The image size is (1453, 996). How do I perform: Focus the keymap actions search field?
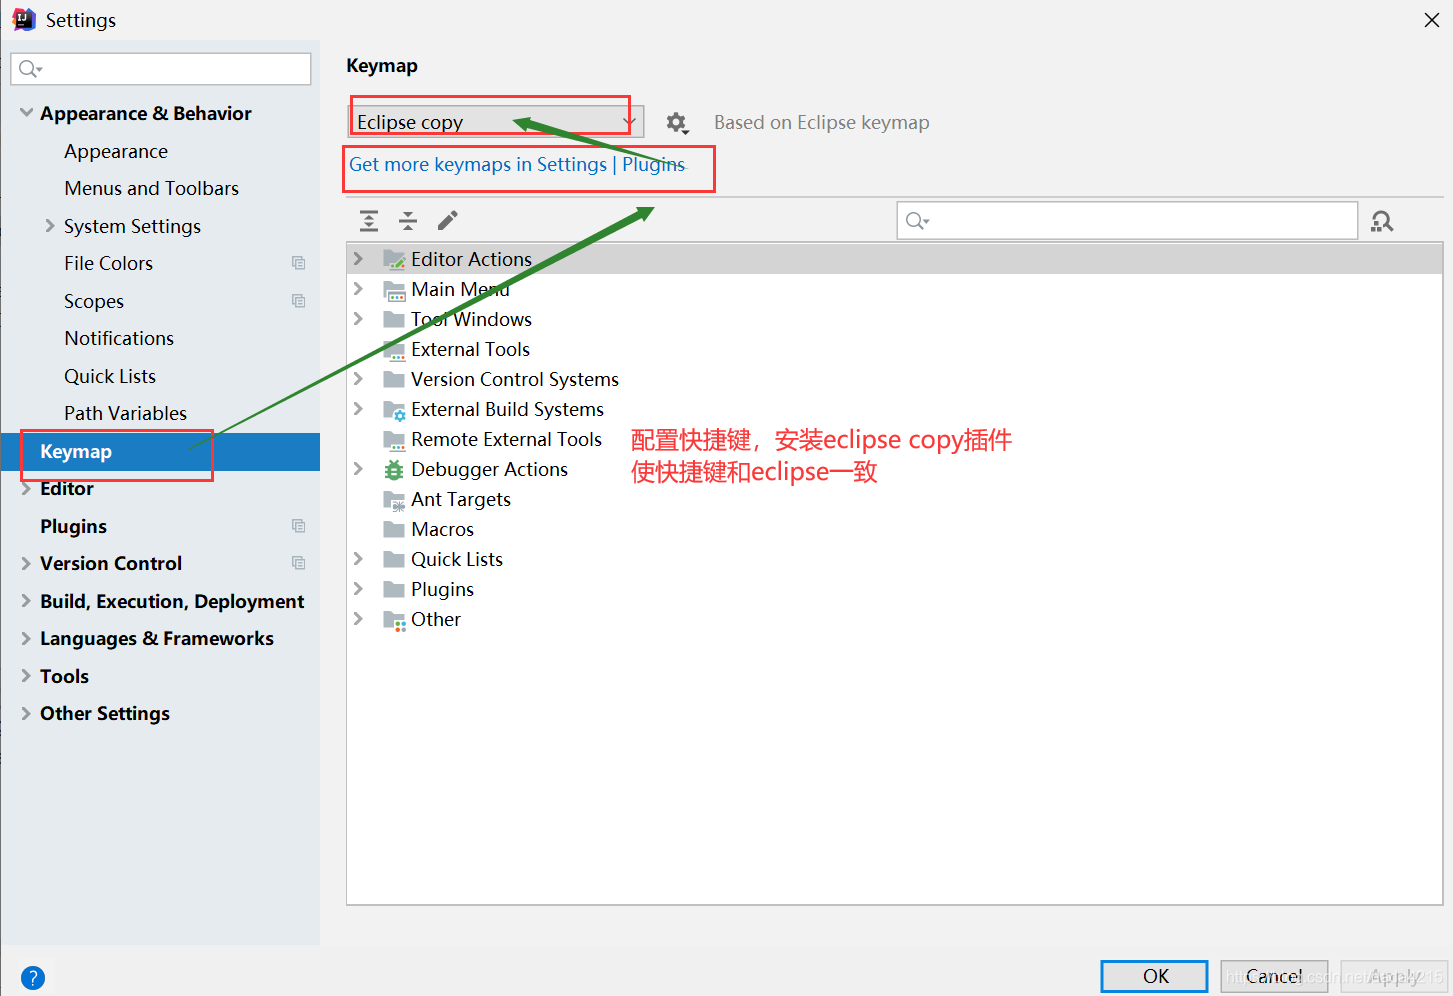click(1127, 221)
